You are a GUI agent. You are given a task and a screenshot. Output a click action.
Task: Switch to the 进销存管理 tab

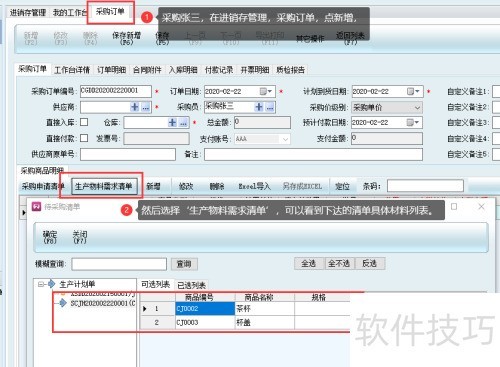click(28, 13)
